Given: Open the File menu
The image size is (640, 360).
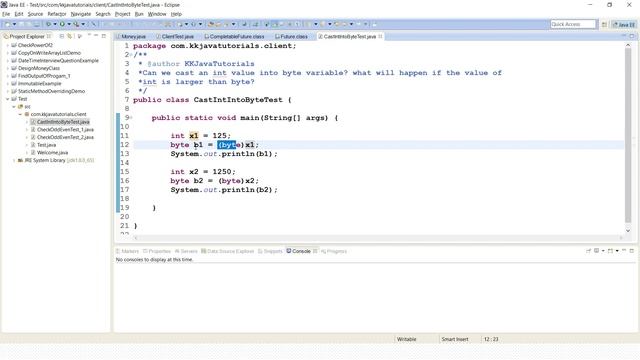Looking at the screenshot, I should pyautogui.click(x=6, y=14).
